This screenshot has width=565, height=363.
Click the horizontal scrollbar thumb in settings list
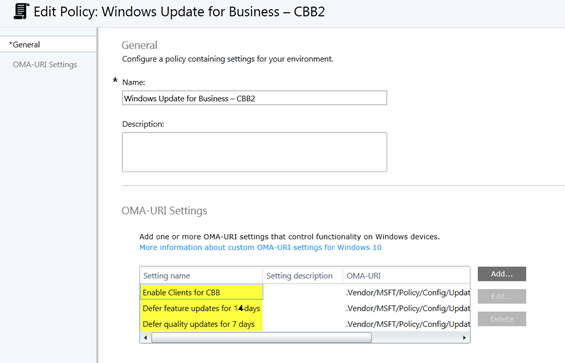pyautogui.click(x=261, y=338)
